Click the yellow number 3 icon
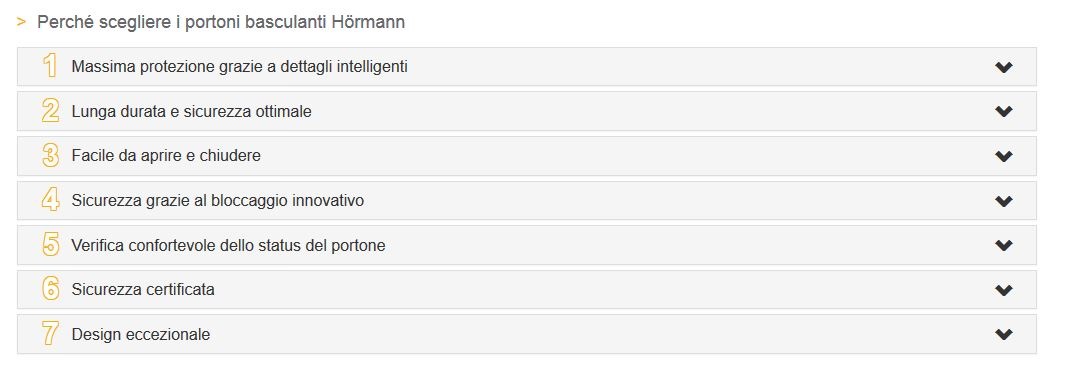Image resolution: width=1066 pixels, height=372 pixels. point(50,156)
